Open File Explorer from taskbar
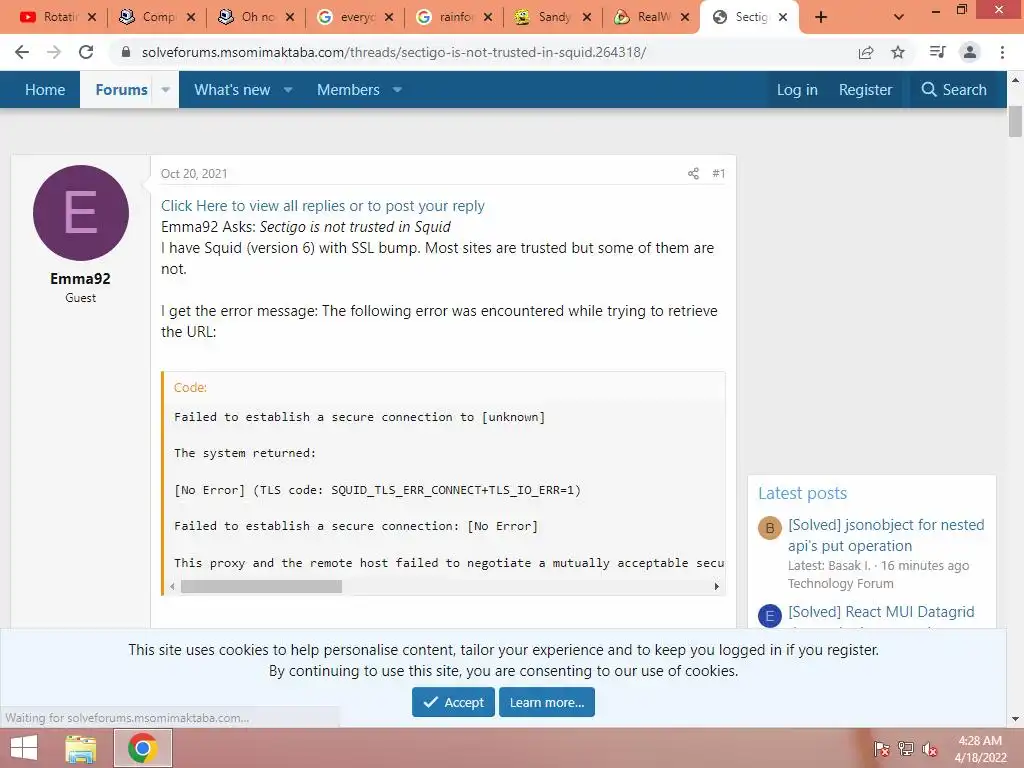The height and width of the screenshot is (768, 1024). coord(81,748)
